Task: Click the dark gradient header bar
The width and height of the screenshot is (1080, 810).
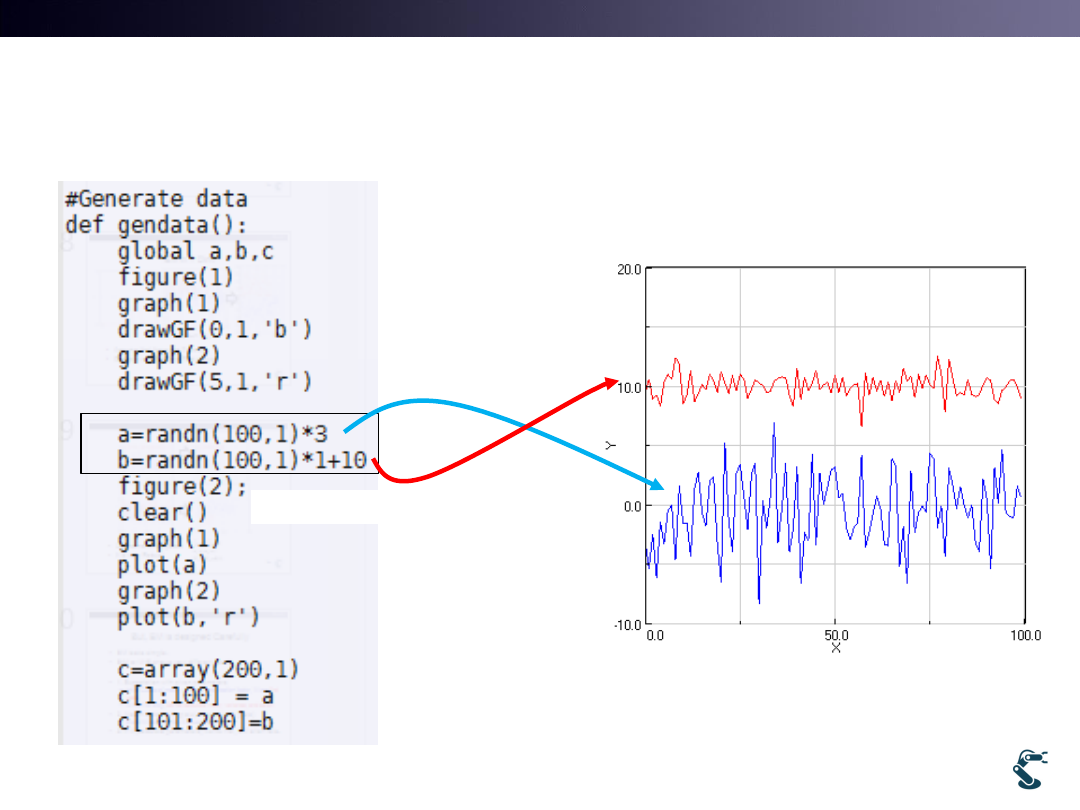Action: [x=540, y=18]
